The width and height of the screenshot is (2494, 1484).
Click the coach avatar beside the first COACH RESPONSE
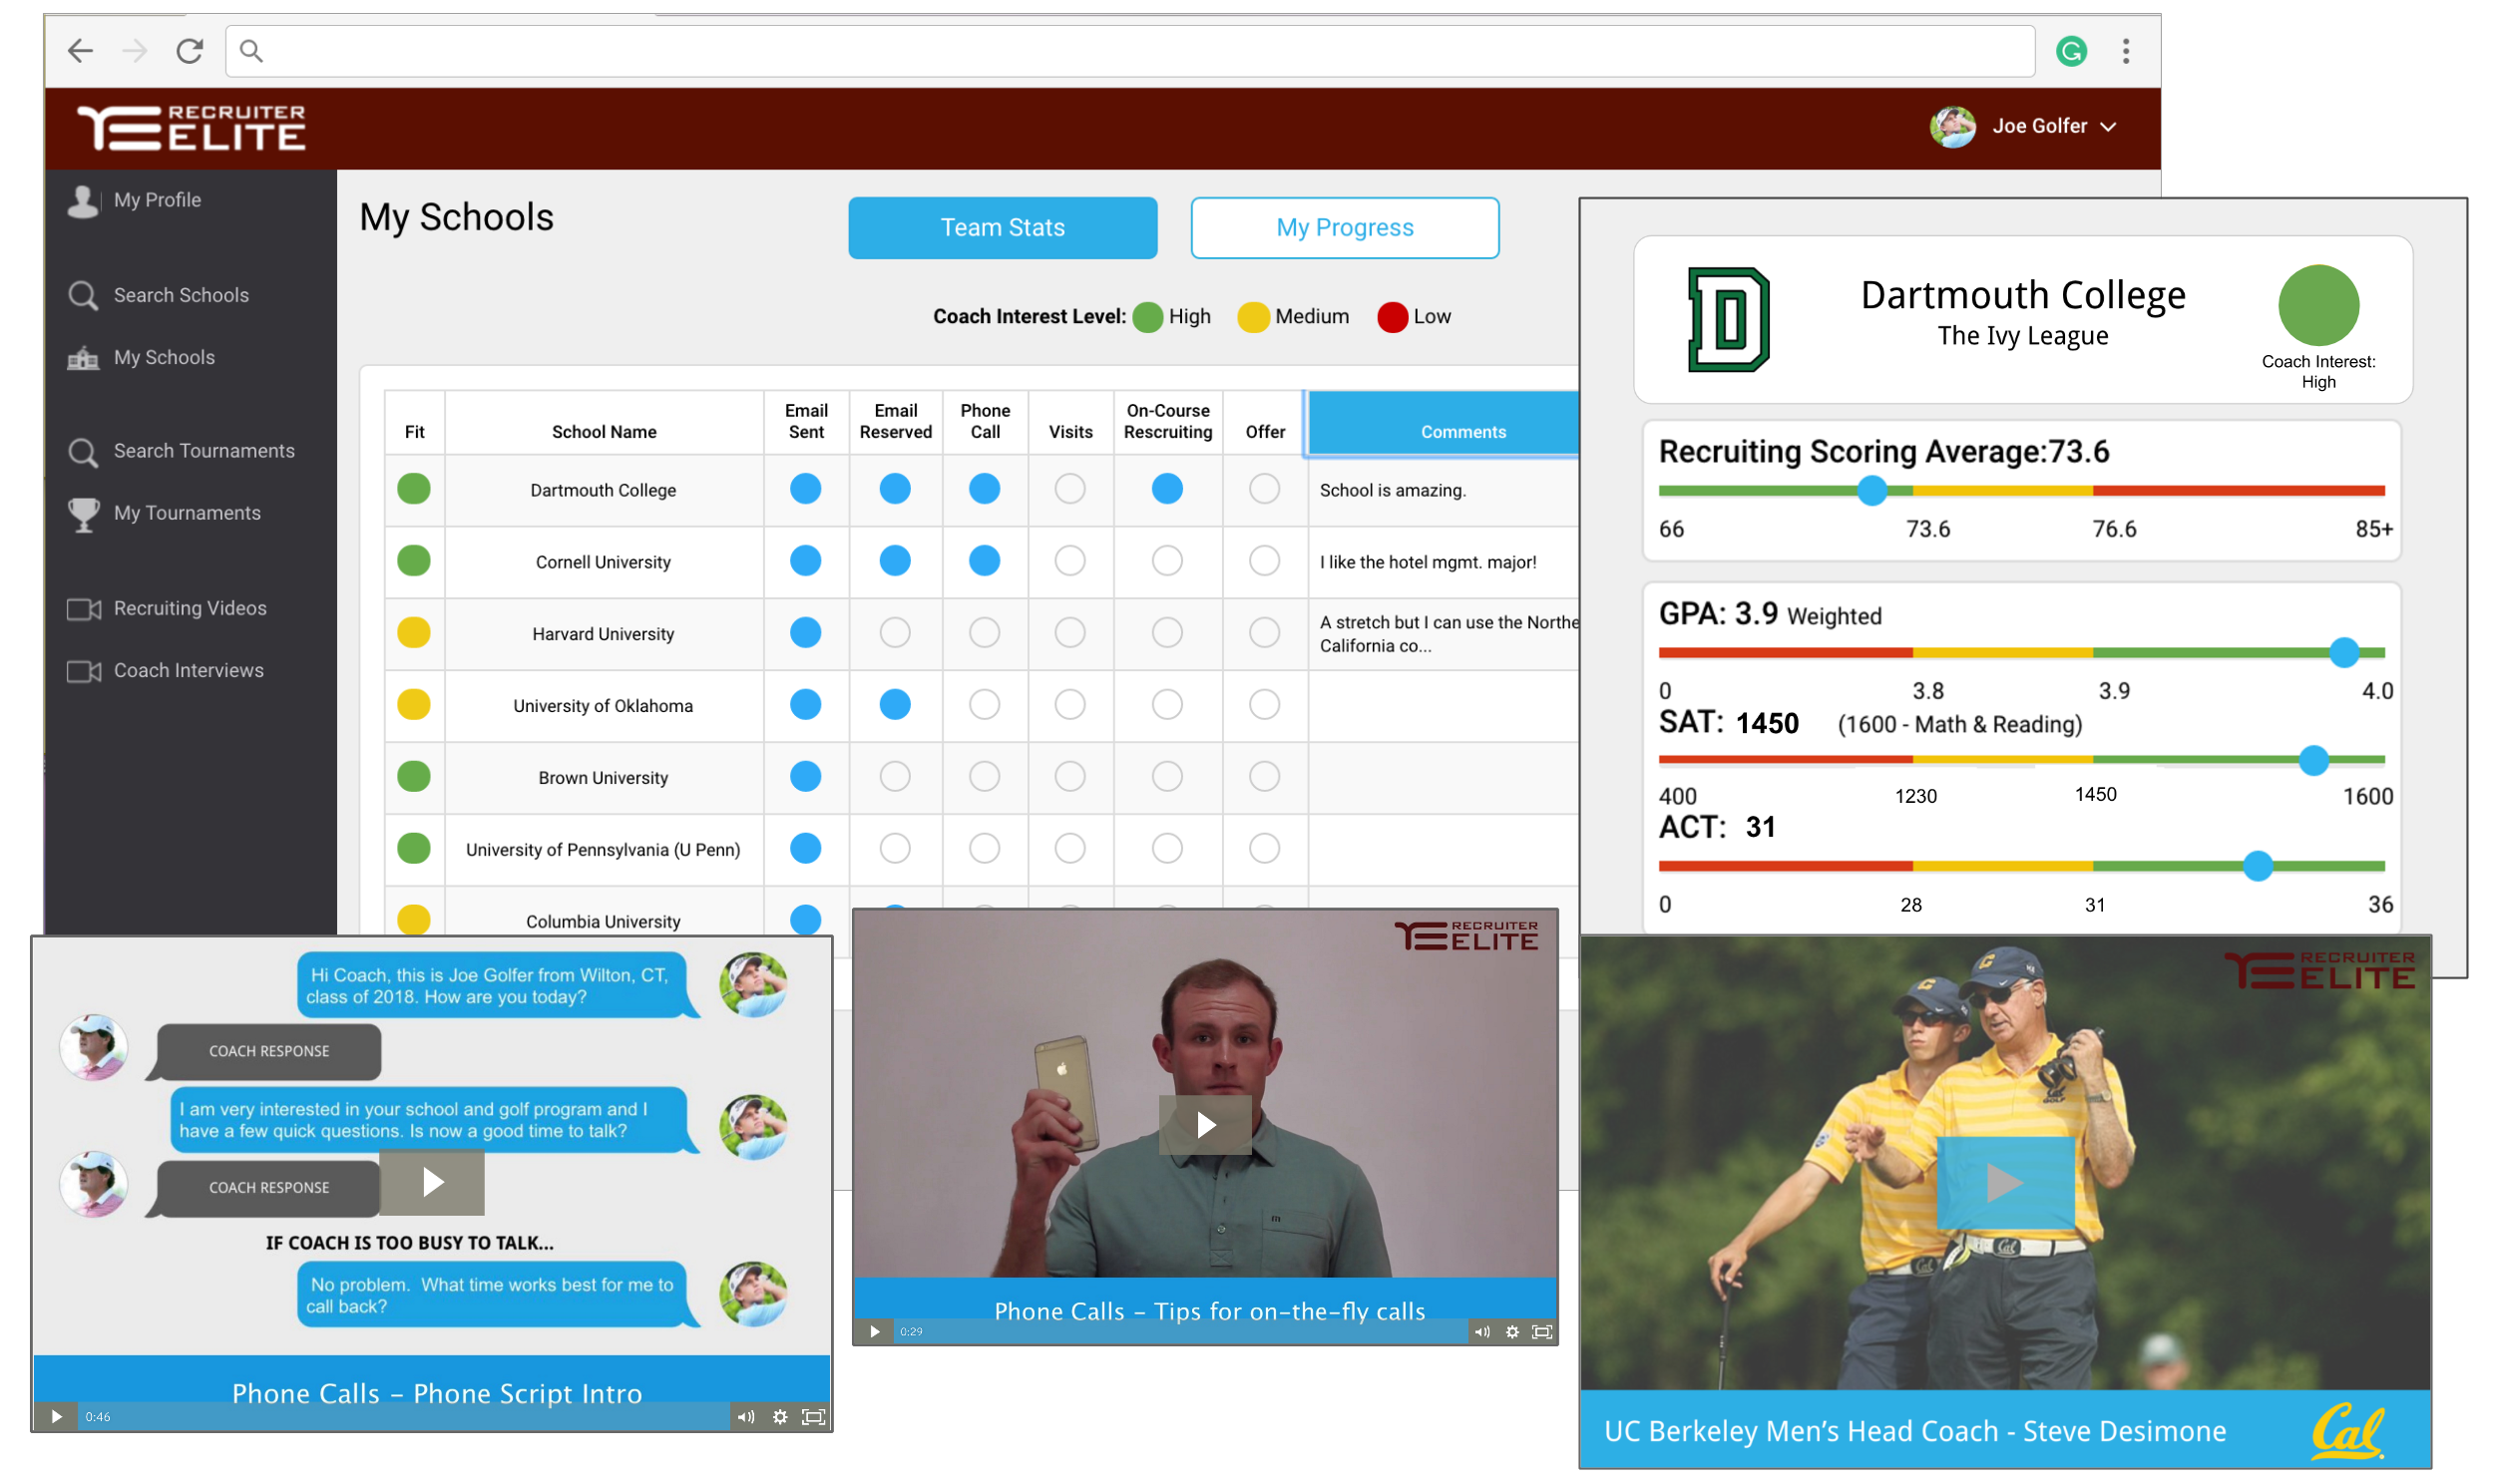coord(94,1048)
